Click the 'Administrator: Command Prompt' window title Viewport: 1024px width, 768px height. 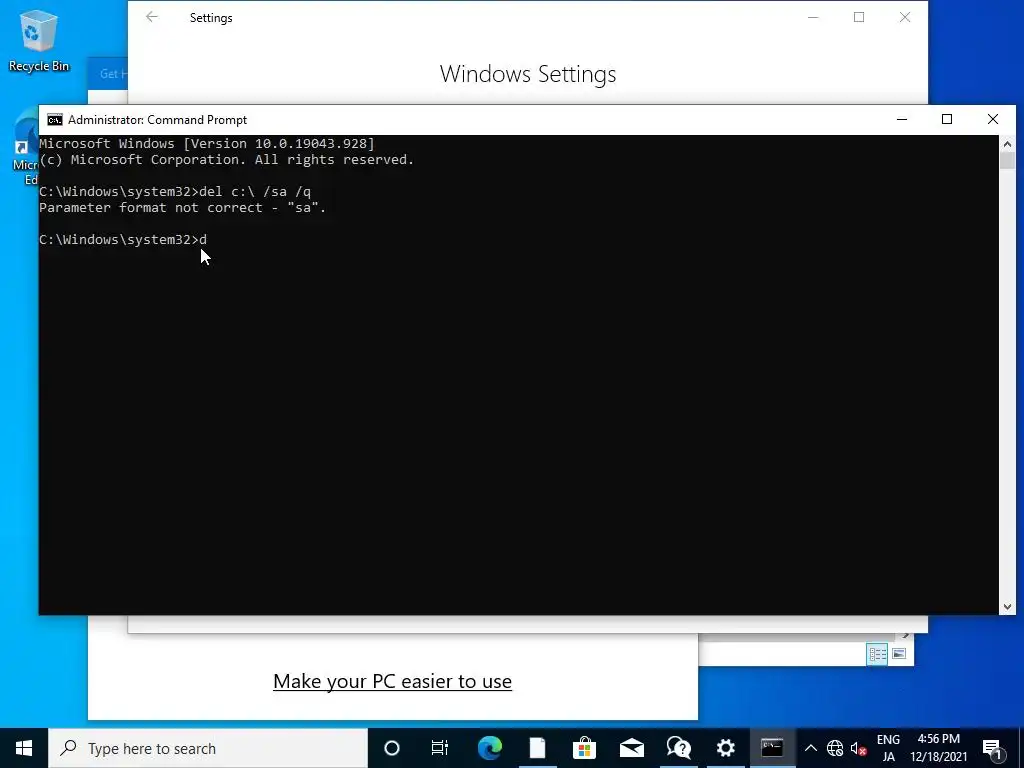tap(157, 120)
